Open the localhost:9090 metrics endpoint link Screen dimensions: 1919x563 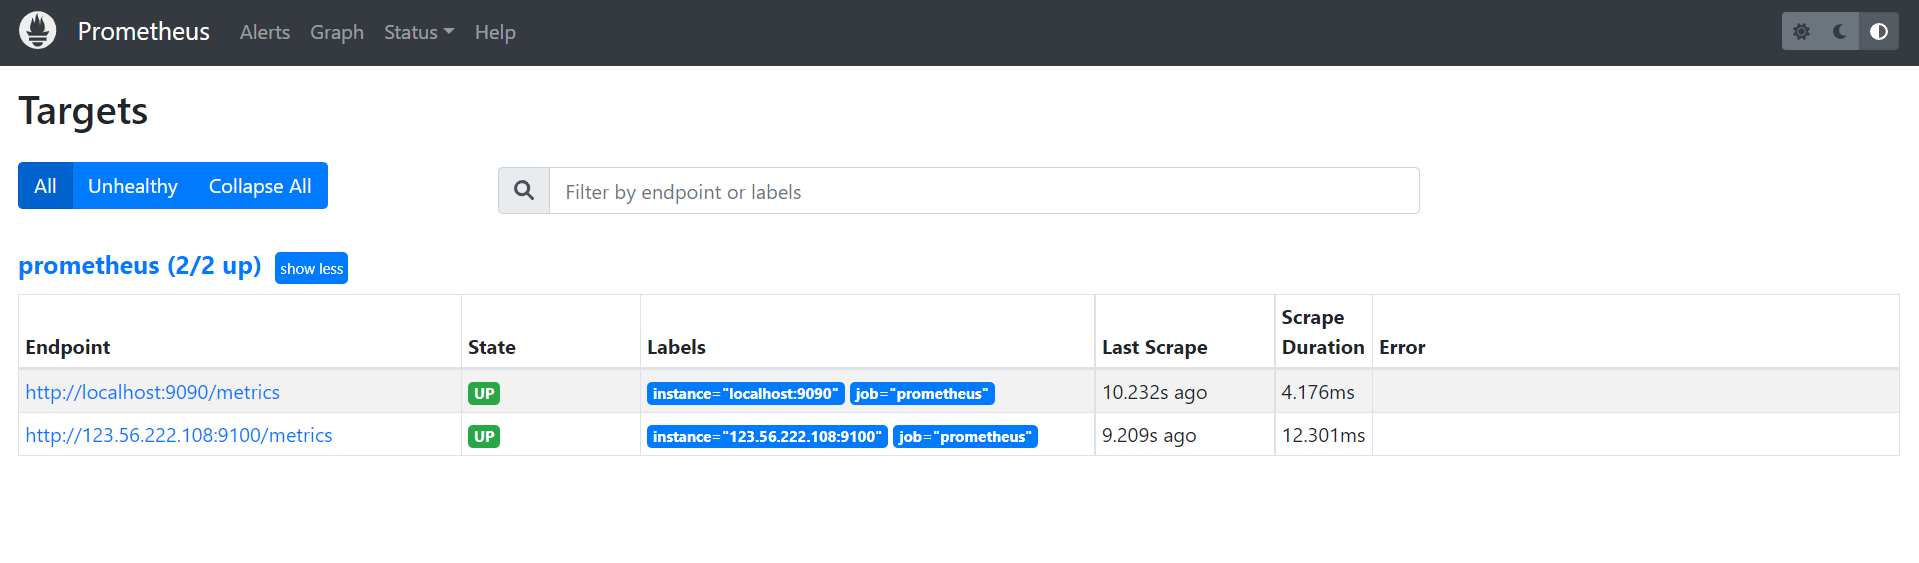click(x=153, y=392)
